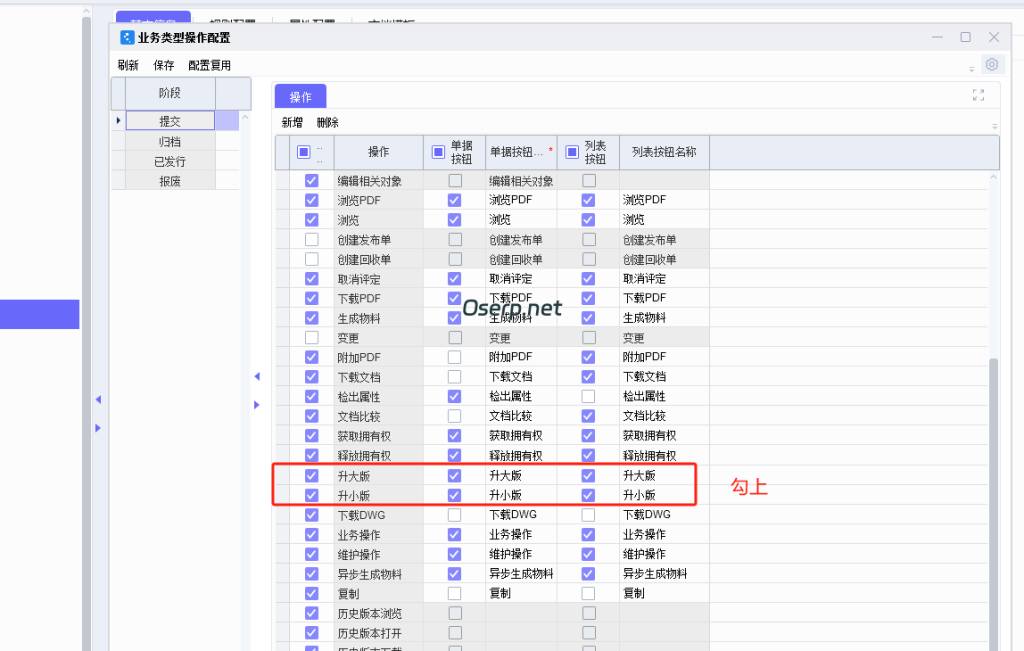
Task: Click the collapse arrow beside the left panel
Action: (x=257, y=376)
